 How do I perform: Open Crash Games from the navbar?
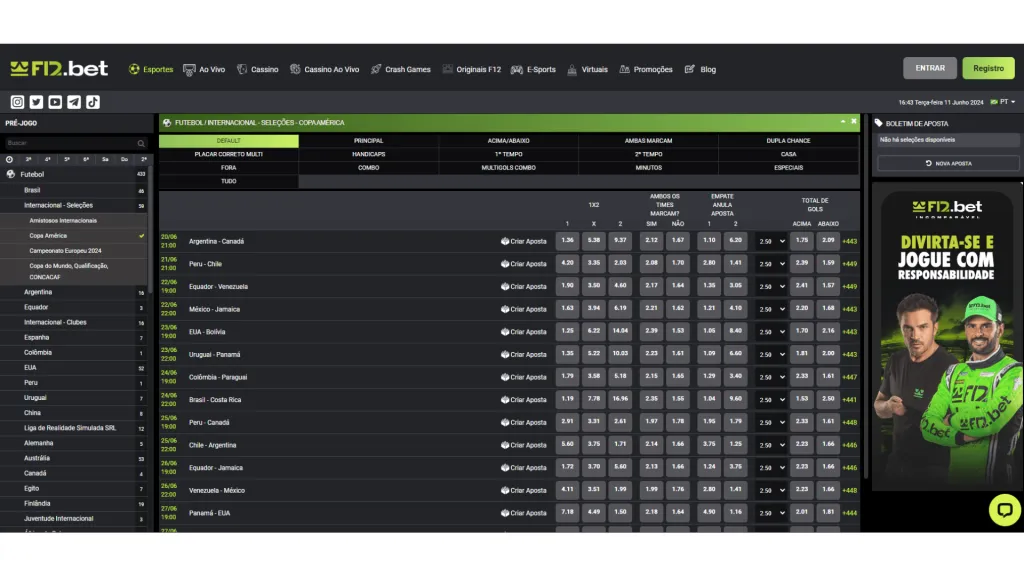click(x=403, y=69)
